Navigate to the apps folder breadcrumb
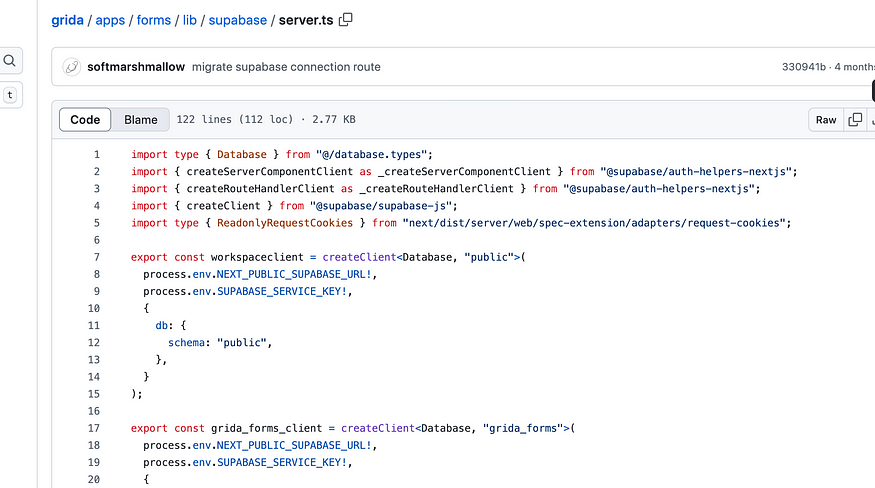Image resolution: width=875 pixels, height=488 pixels. 110,20
